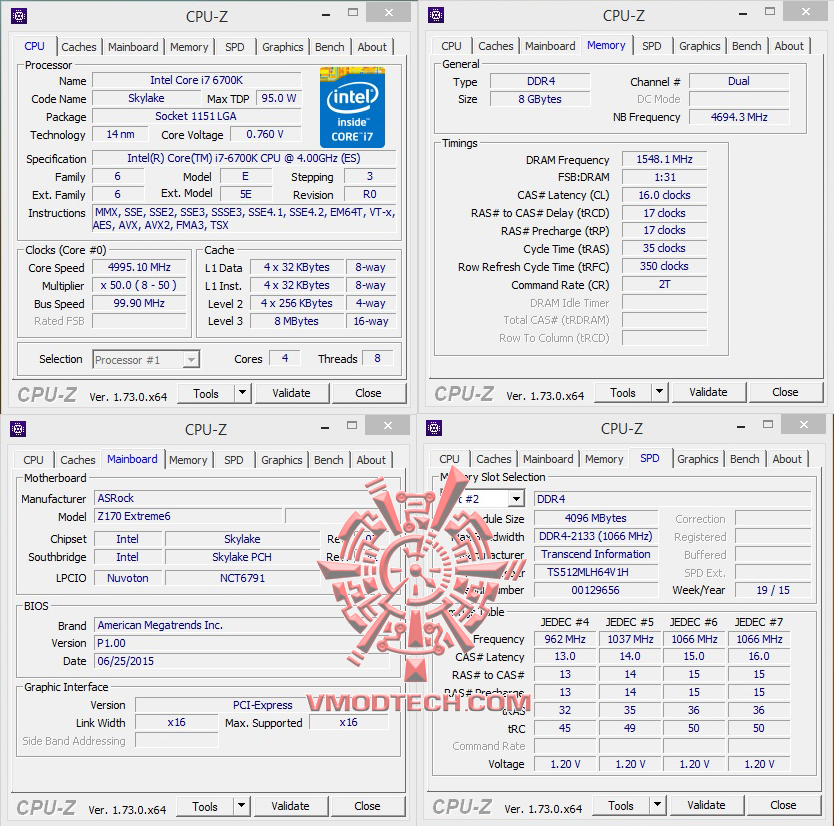Screen dimensions: 834x826
Task: Maximize the Memory tab window
Action: coord(770,11)
